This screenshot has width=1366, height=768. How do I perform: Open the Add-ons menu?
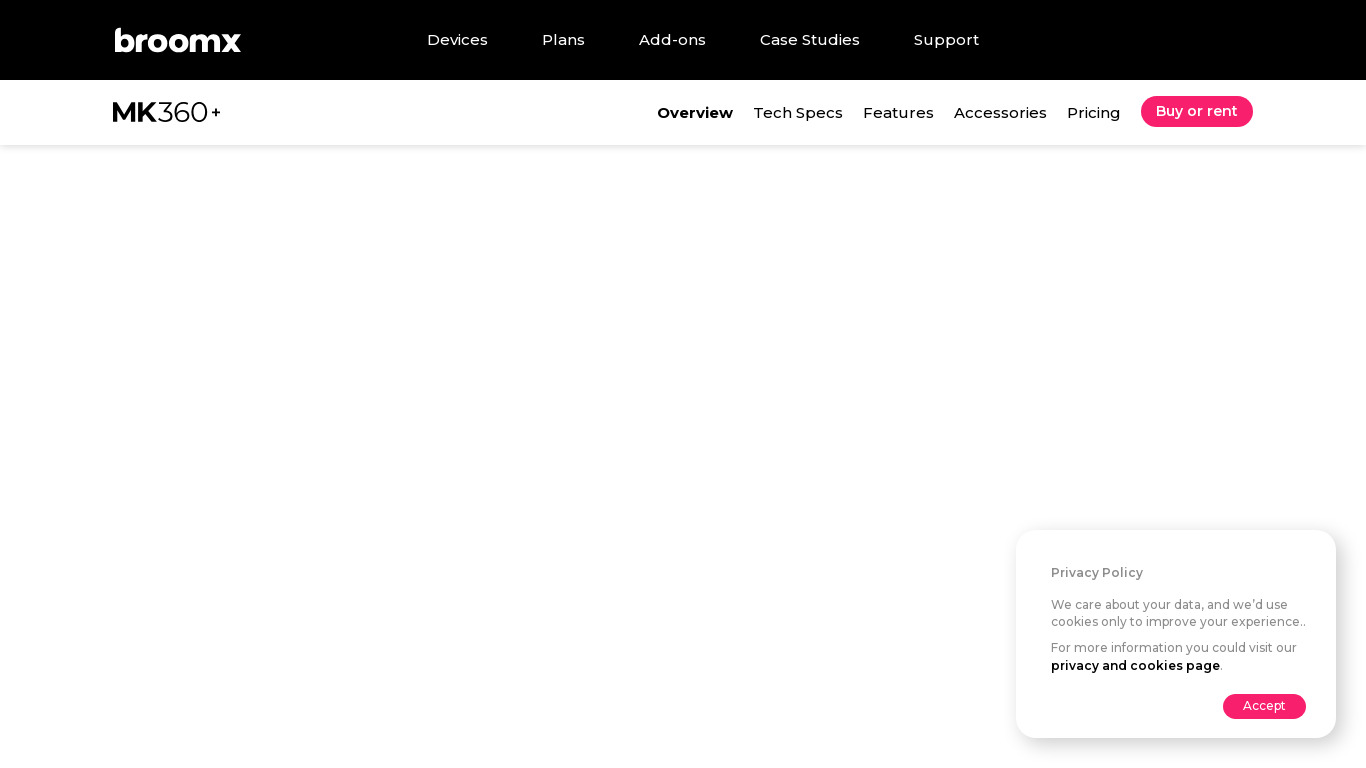coord(672,40)
